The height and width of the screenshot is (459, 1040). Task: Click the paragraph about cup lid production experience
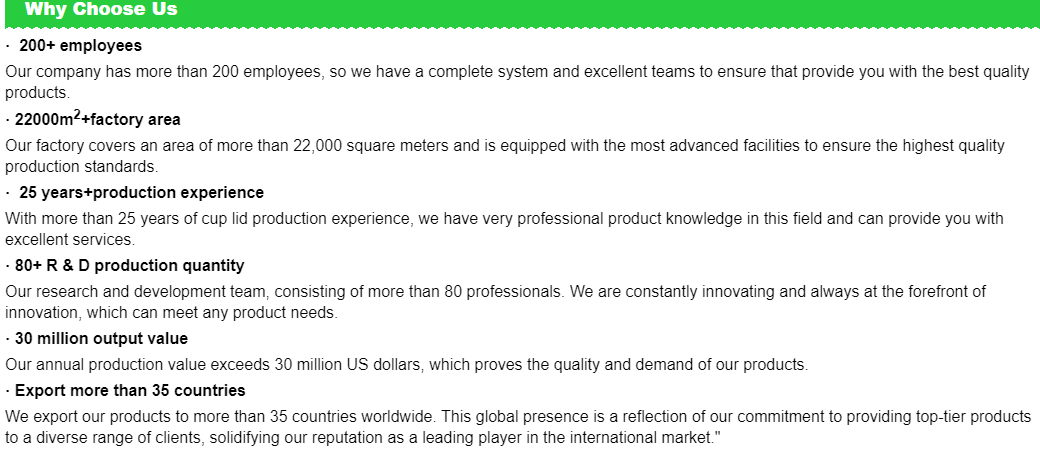pyautogui.click(x=504, y=228)
